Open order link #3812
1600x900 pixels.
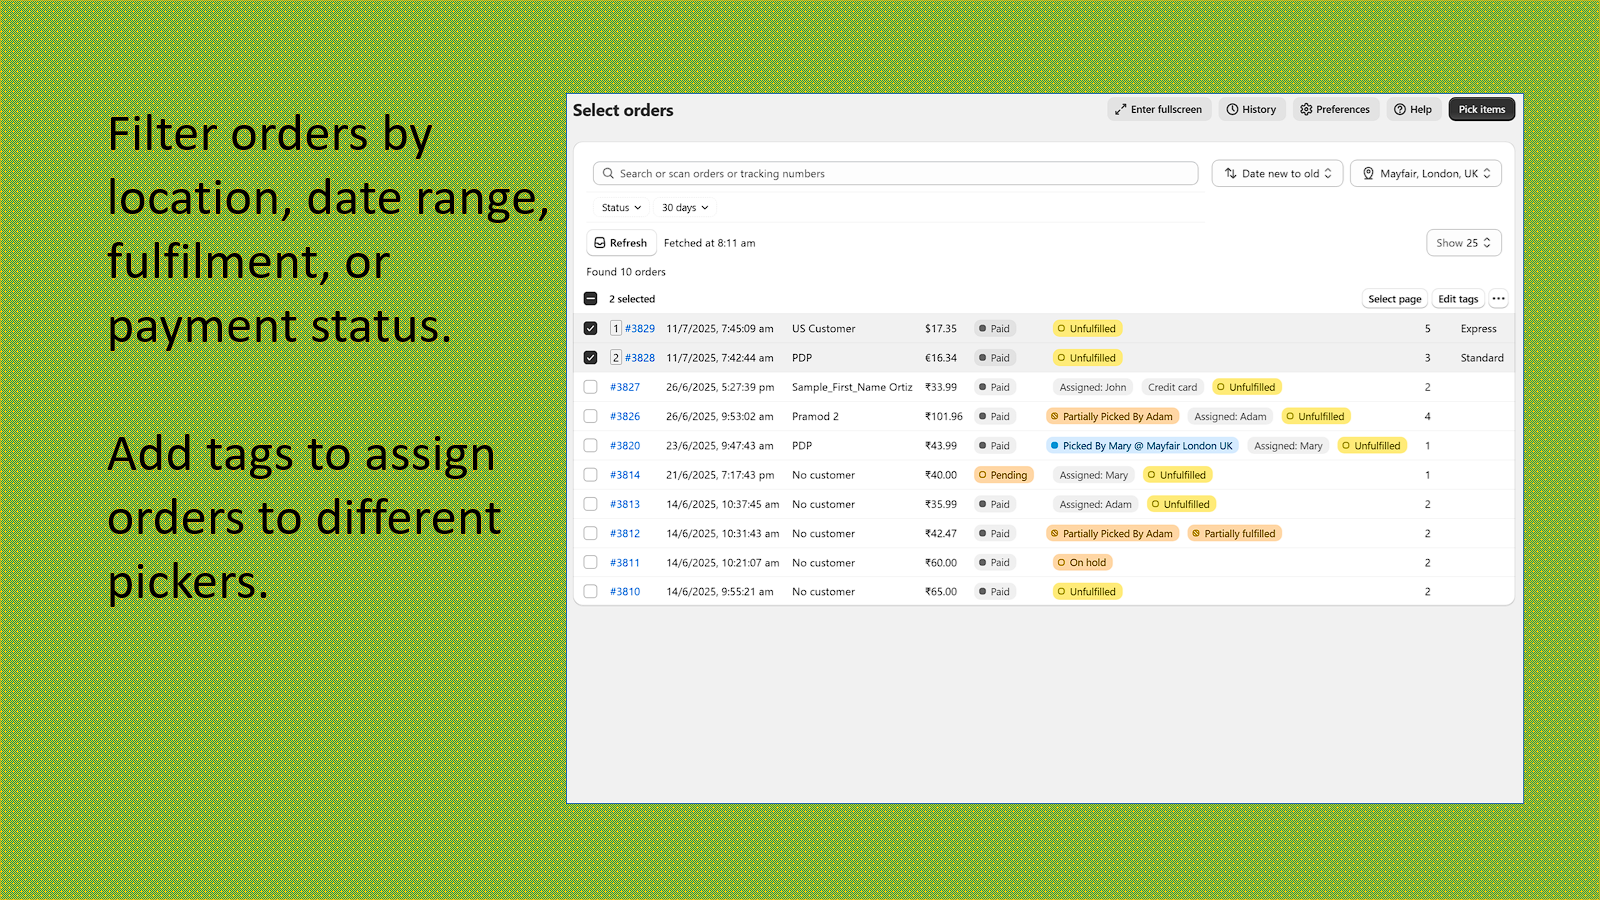click(x=625, y=534)
